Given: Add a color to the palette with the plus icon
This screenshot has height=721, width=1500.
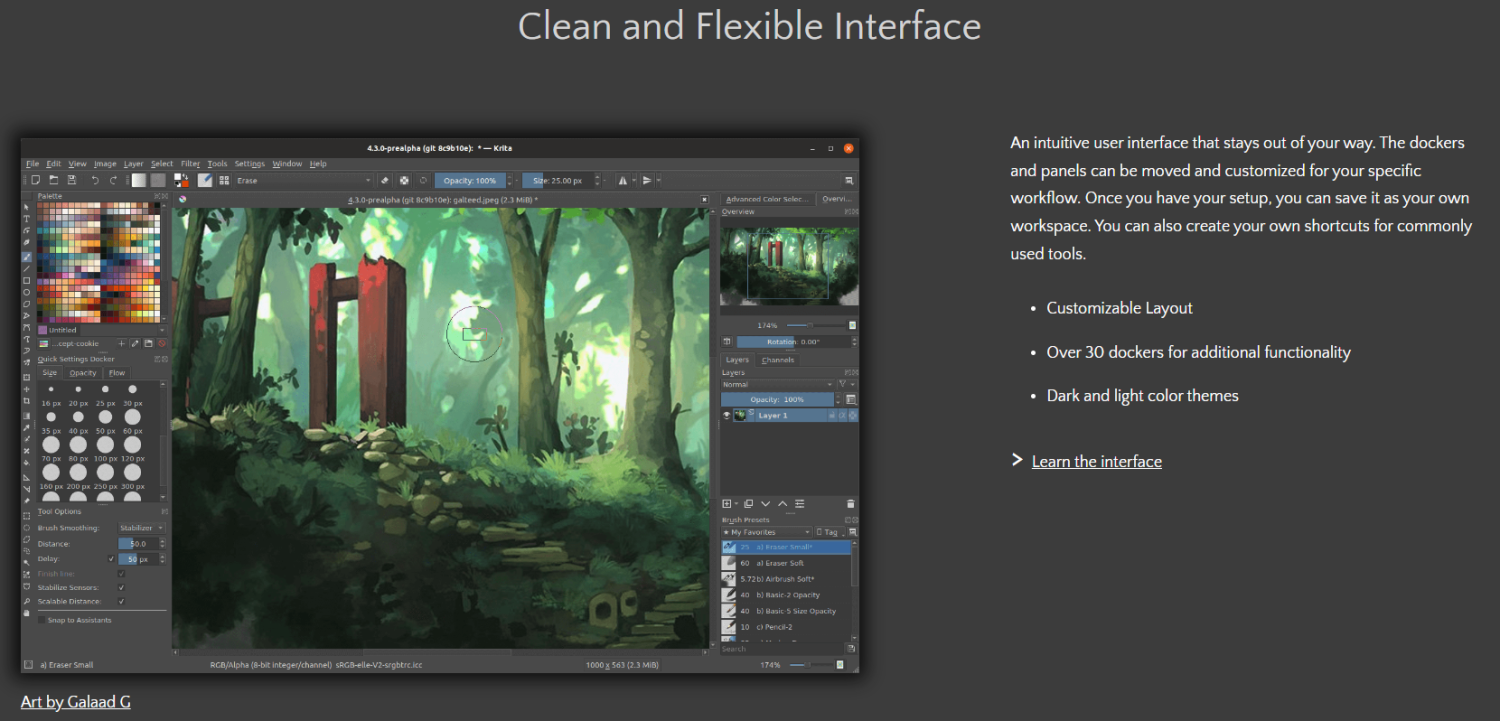Looking at the screenshot, I should pos(121,343).
